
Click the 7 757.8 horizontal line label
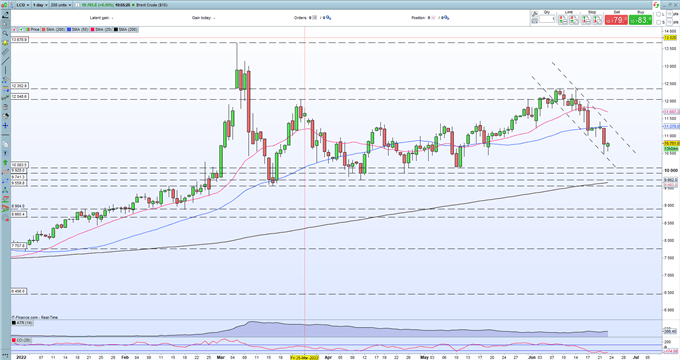19,245
